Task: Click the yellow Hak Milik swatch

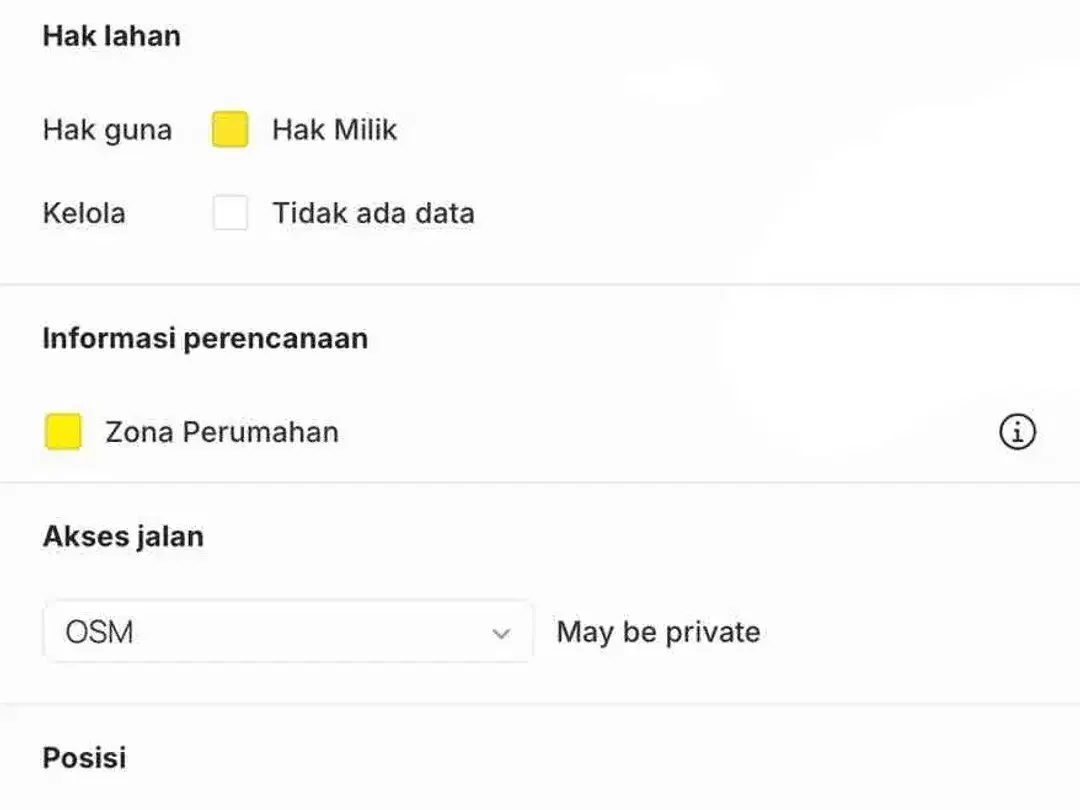Action: pos(230,129)
